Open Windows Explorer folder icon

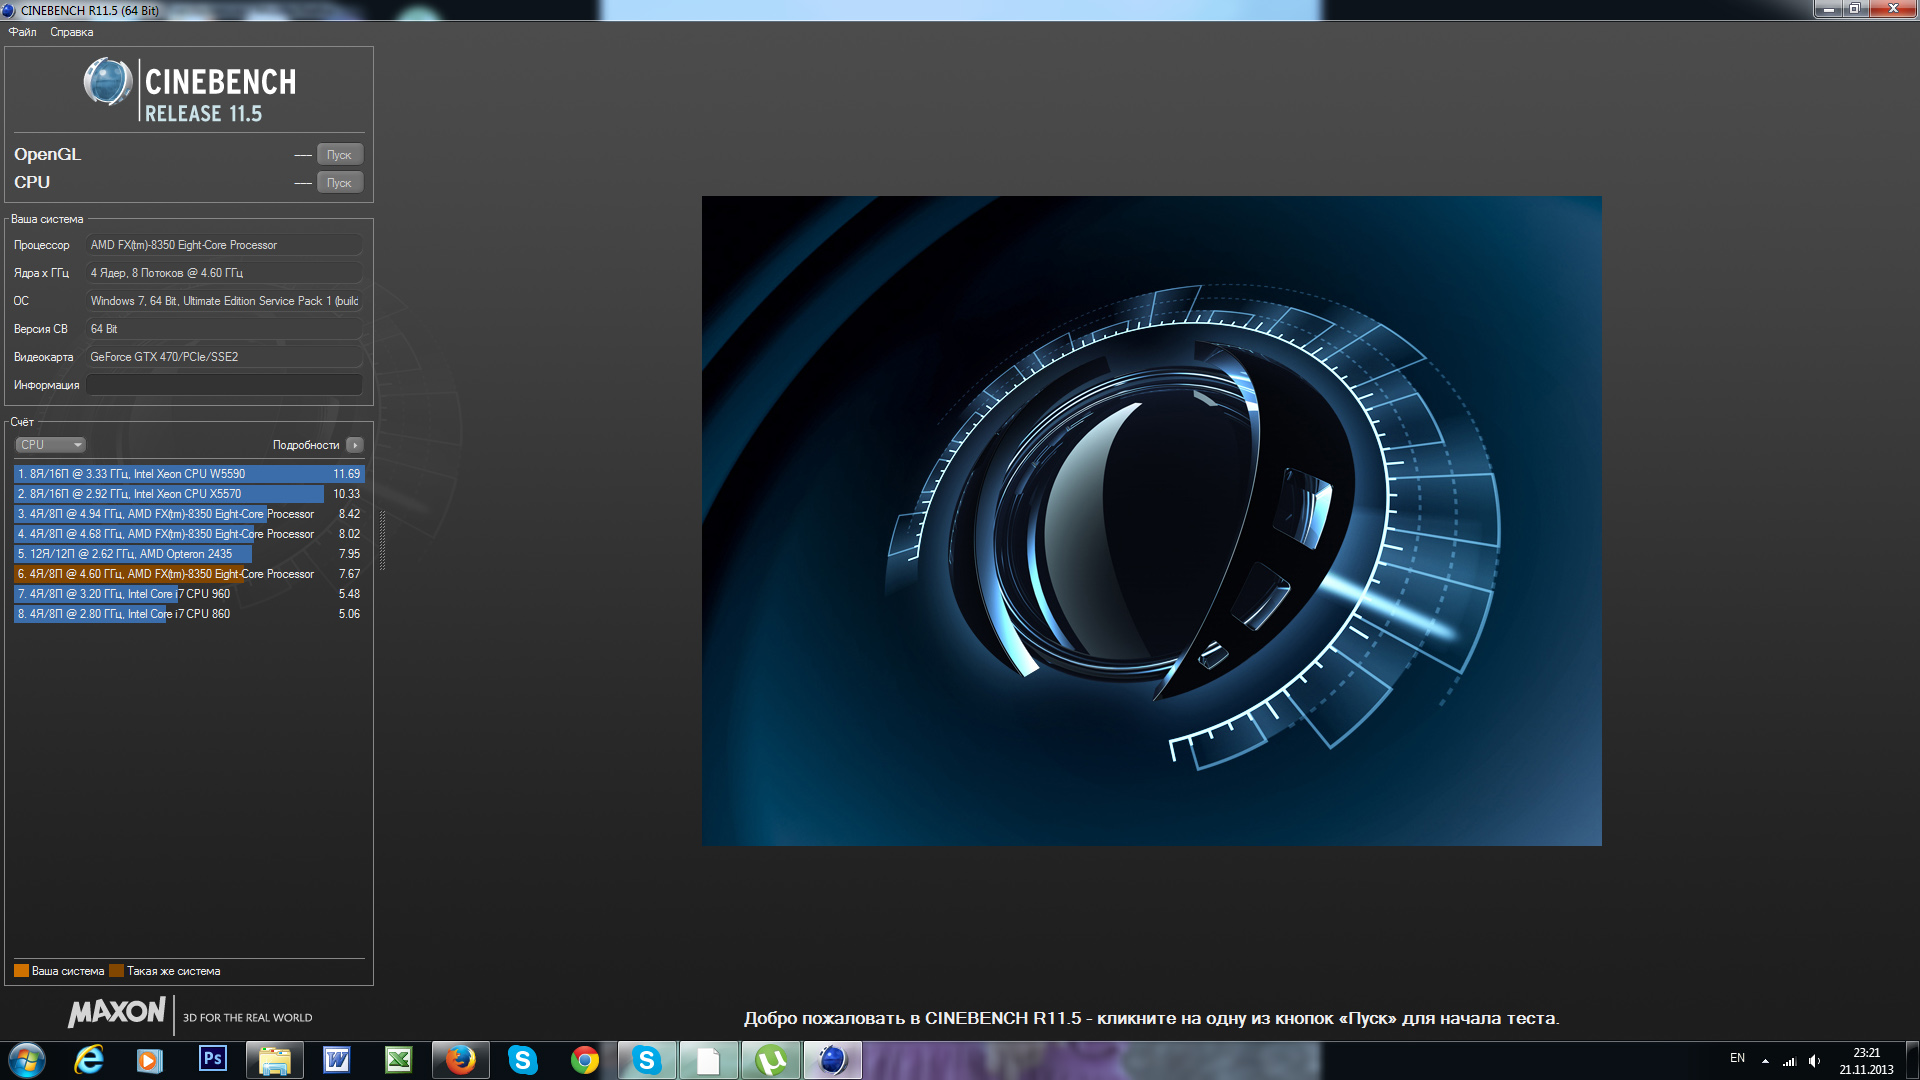coord(274,1059)
